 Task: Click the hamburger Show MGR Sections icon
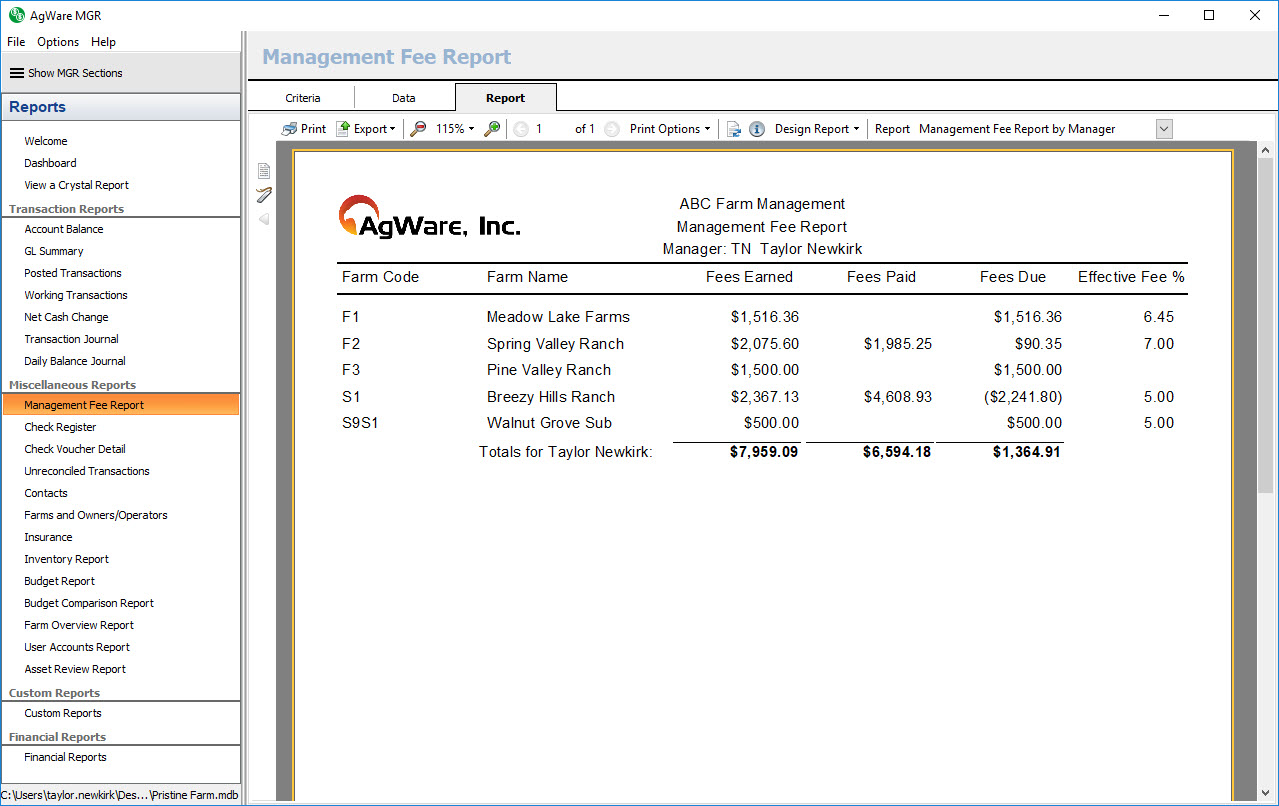click(17, 73)
